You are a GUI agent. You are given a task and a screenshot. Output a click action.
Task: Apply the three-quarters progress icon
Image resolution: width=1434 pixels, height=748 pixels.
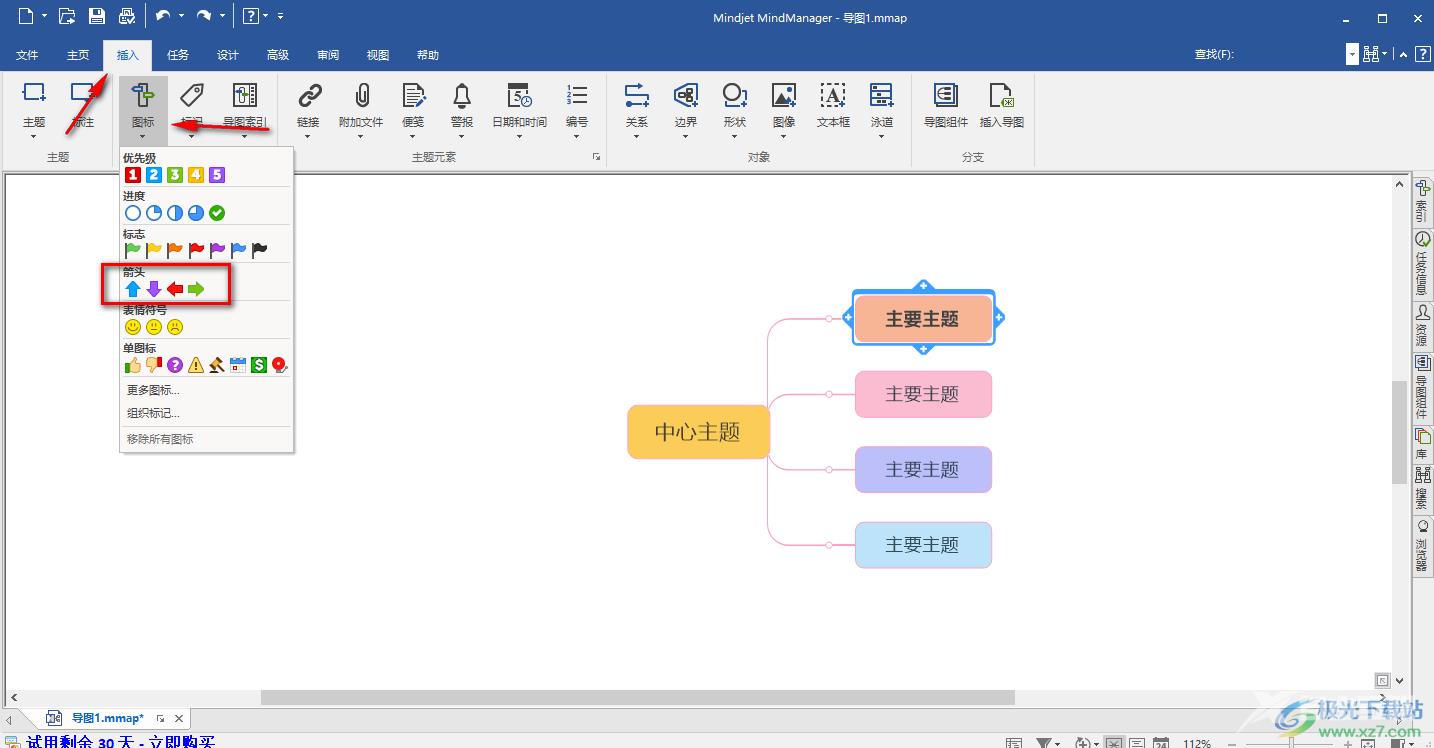(196, 213)
